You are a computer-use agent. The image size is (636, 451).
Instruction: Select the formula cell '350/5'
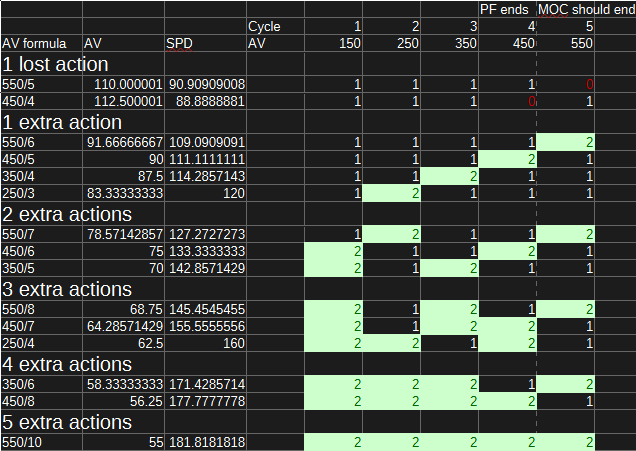(x=41, y=268)
